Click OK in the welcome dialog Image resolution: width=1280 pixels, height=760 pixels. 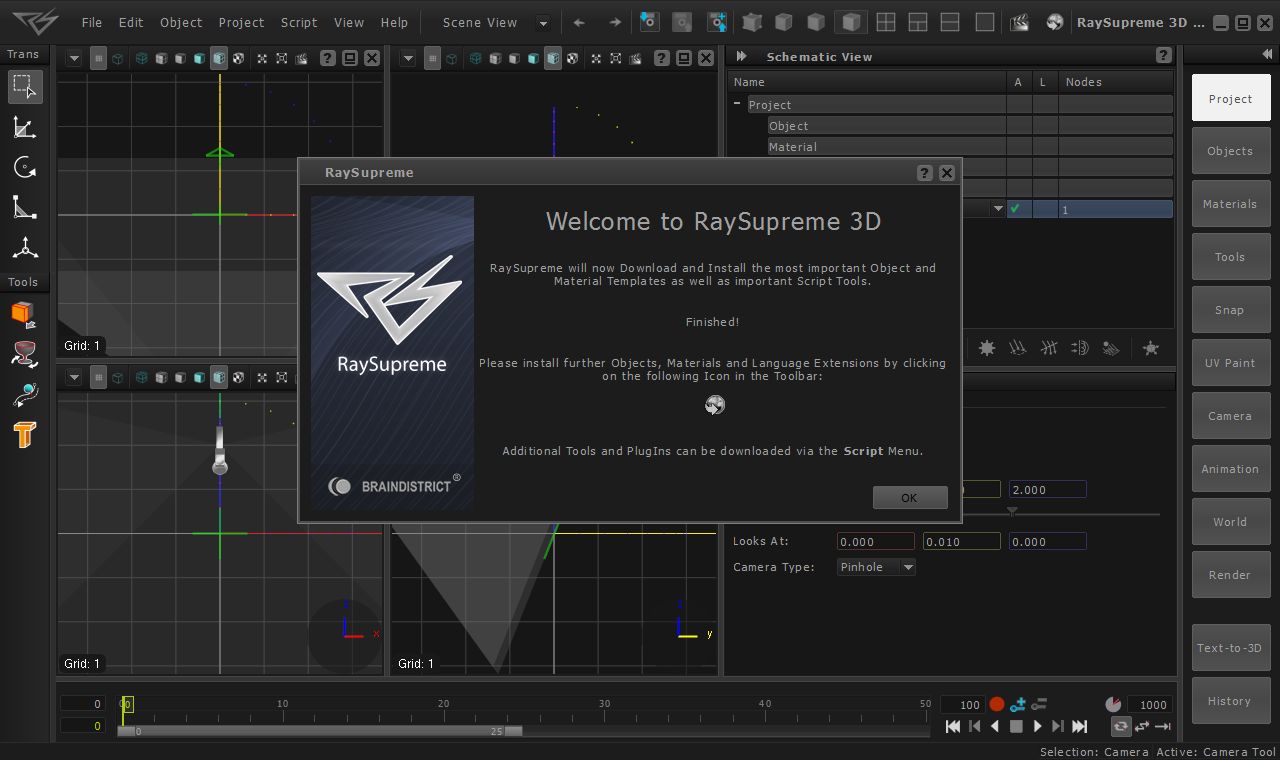click(909, 498)
